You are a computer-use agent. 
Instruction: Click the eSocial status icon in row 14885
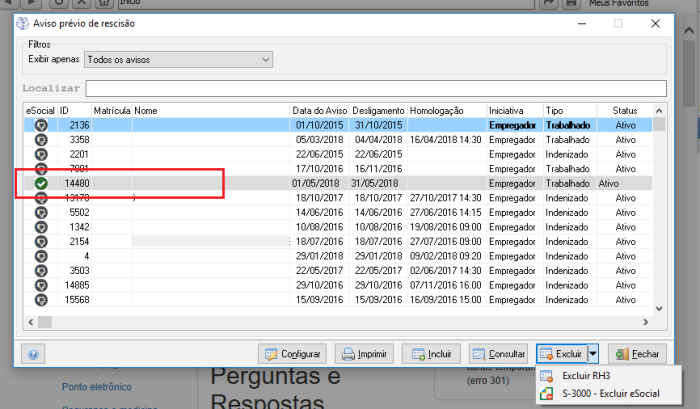(x=40, y=285)
